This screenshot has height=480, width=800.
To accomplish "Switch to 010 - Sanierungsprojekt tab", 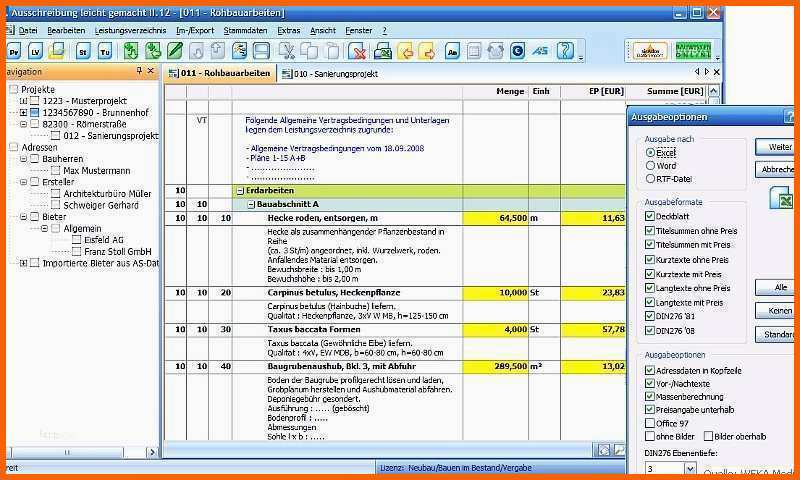I will 330,74.
